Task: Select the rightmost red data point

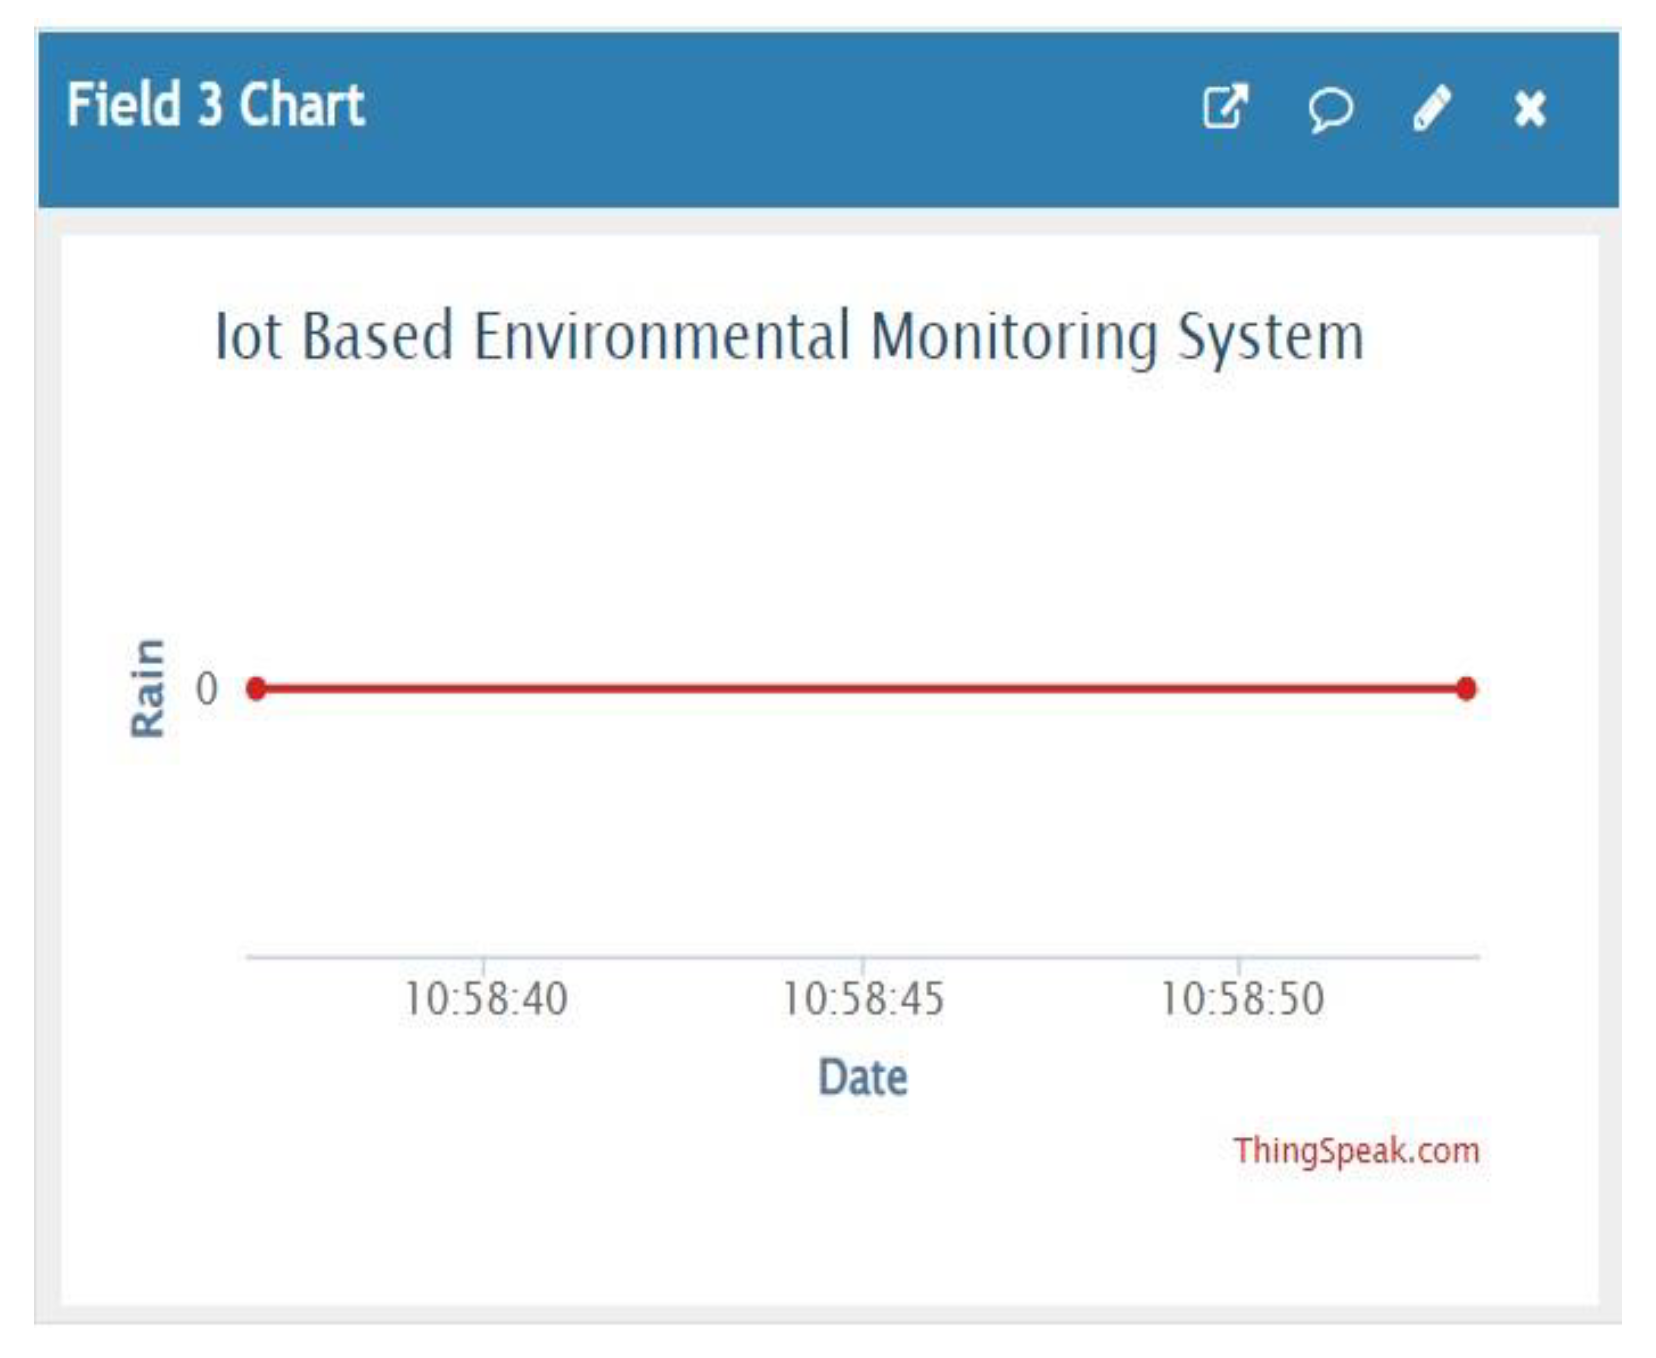Action: (x=1466, y=688)
